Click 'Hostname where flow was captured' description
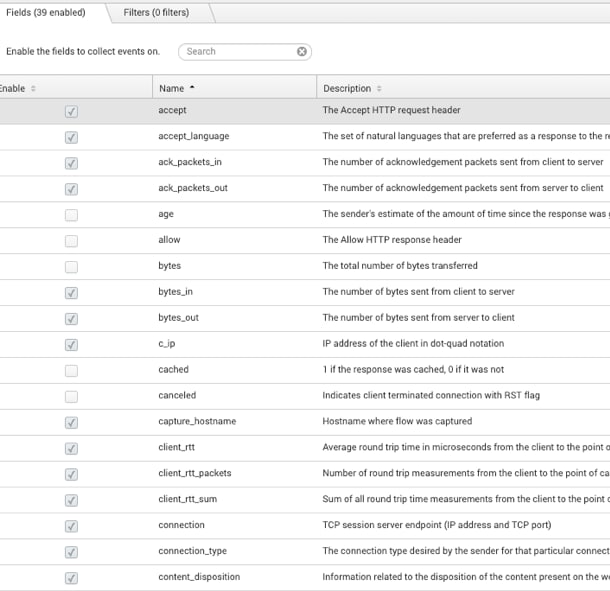 click(x=397, y=421)
